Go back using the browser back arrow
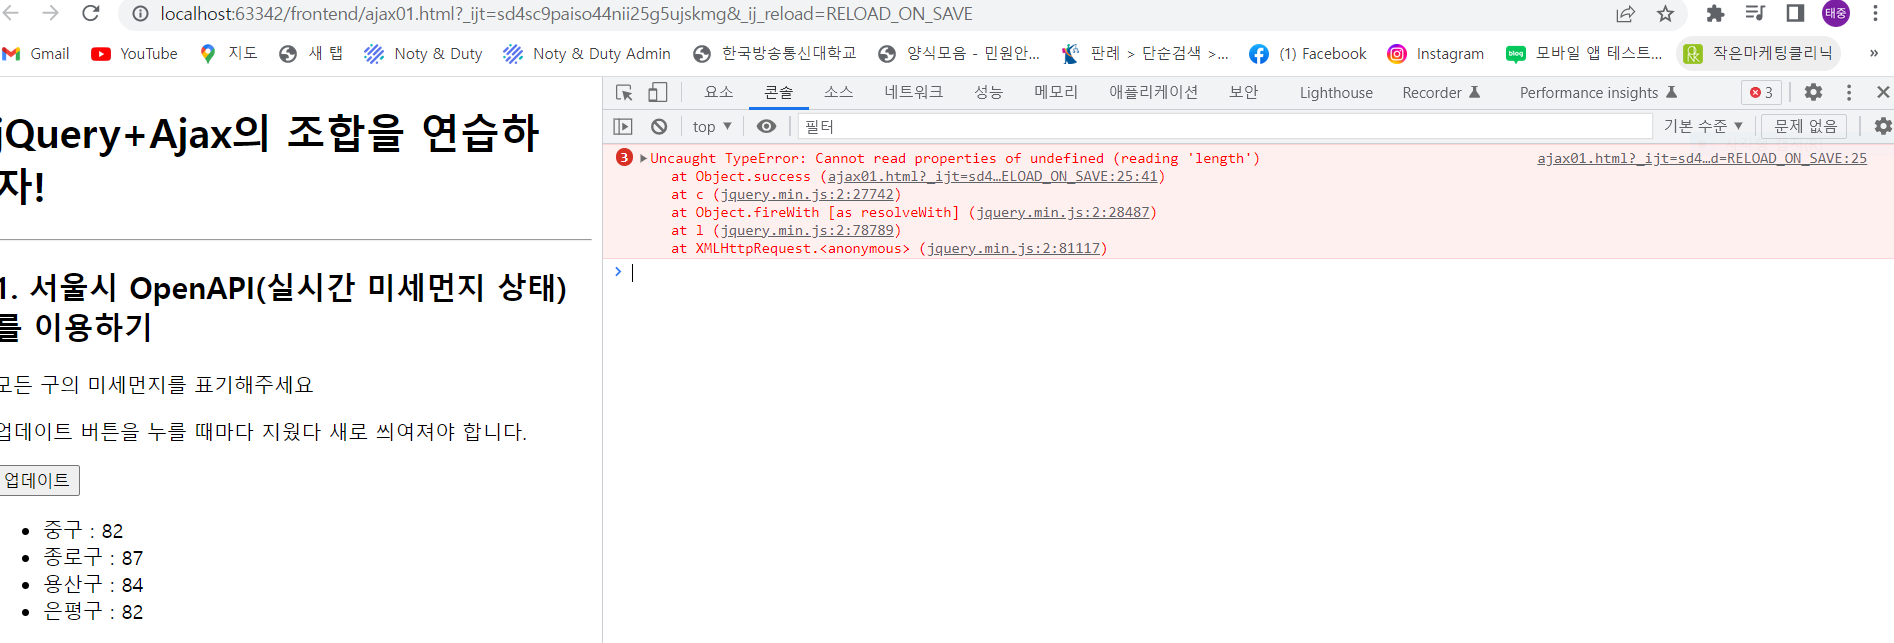 [13, 13]
